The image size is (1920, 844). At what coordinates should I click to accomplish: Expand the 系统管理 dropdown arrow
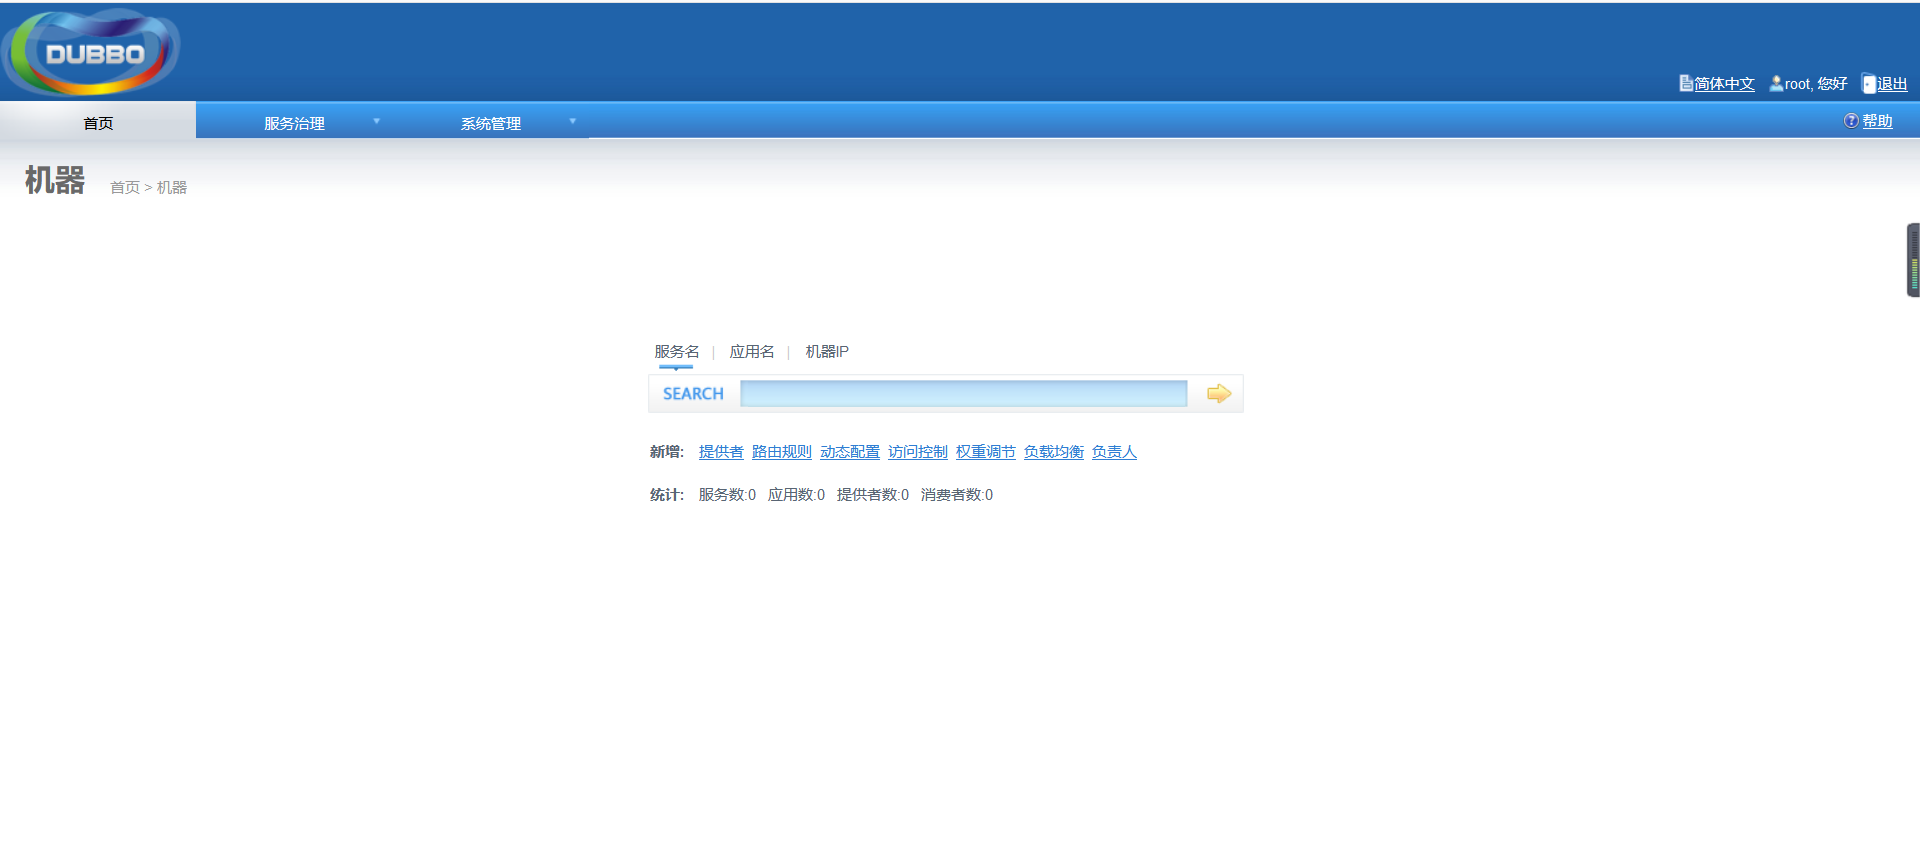(x=573, y=121)
